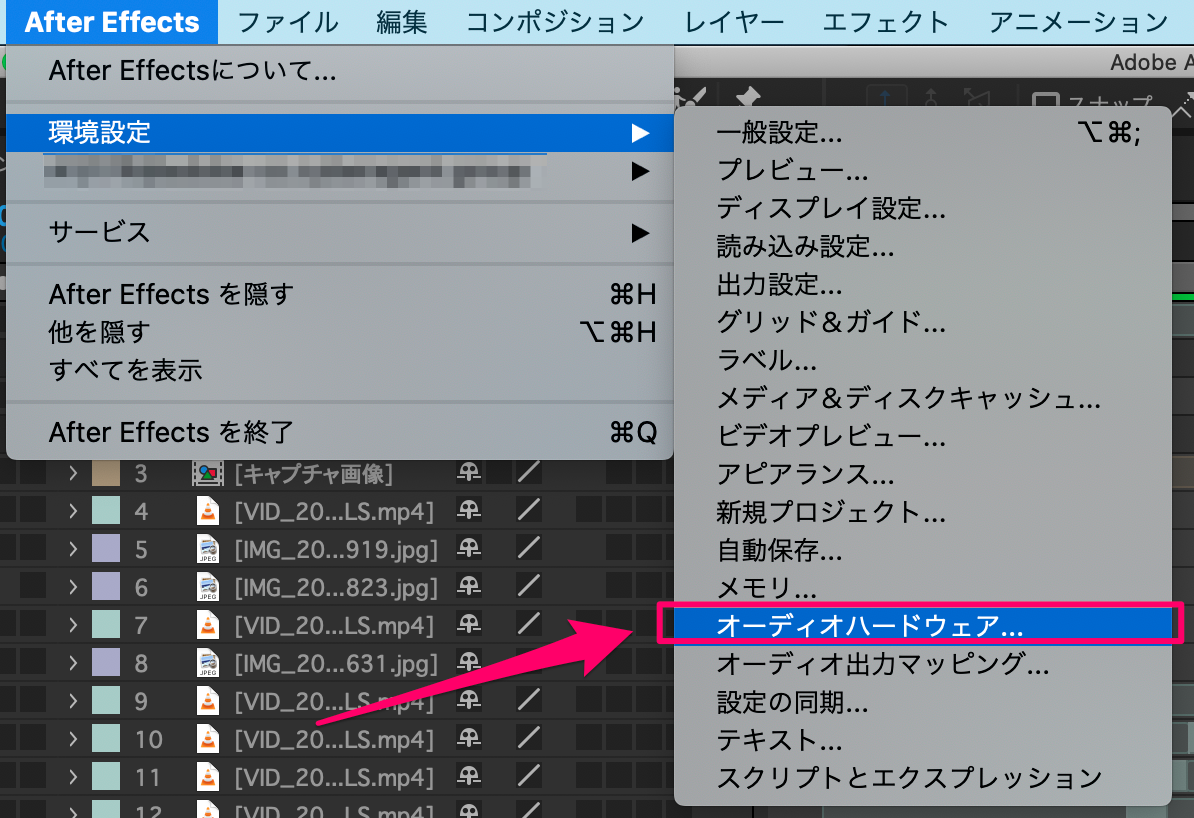1194x818 pixels.
Task: Open the 編集 menu
Action: pos(401,22)
